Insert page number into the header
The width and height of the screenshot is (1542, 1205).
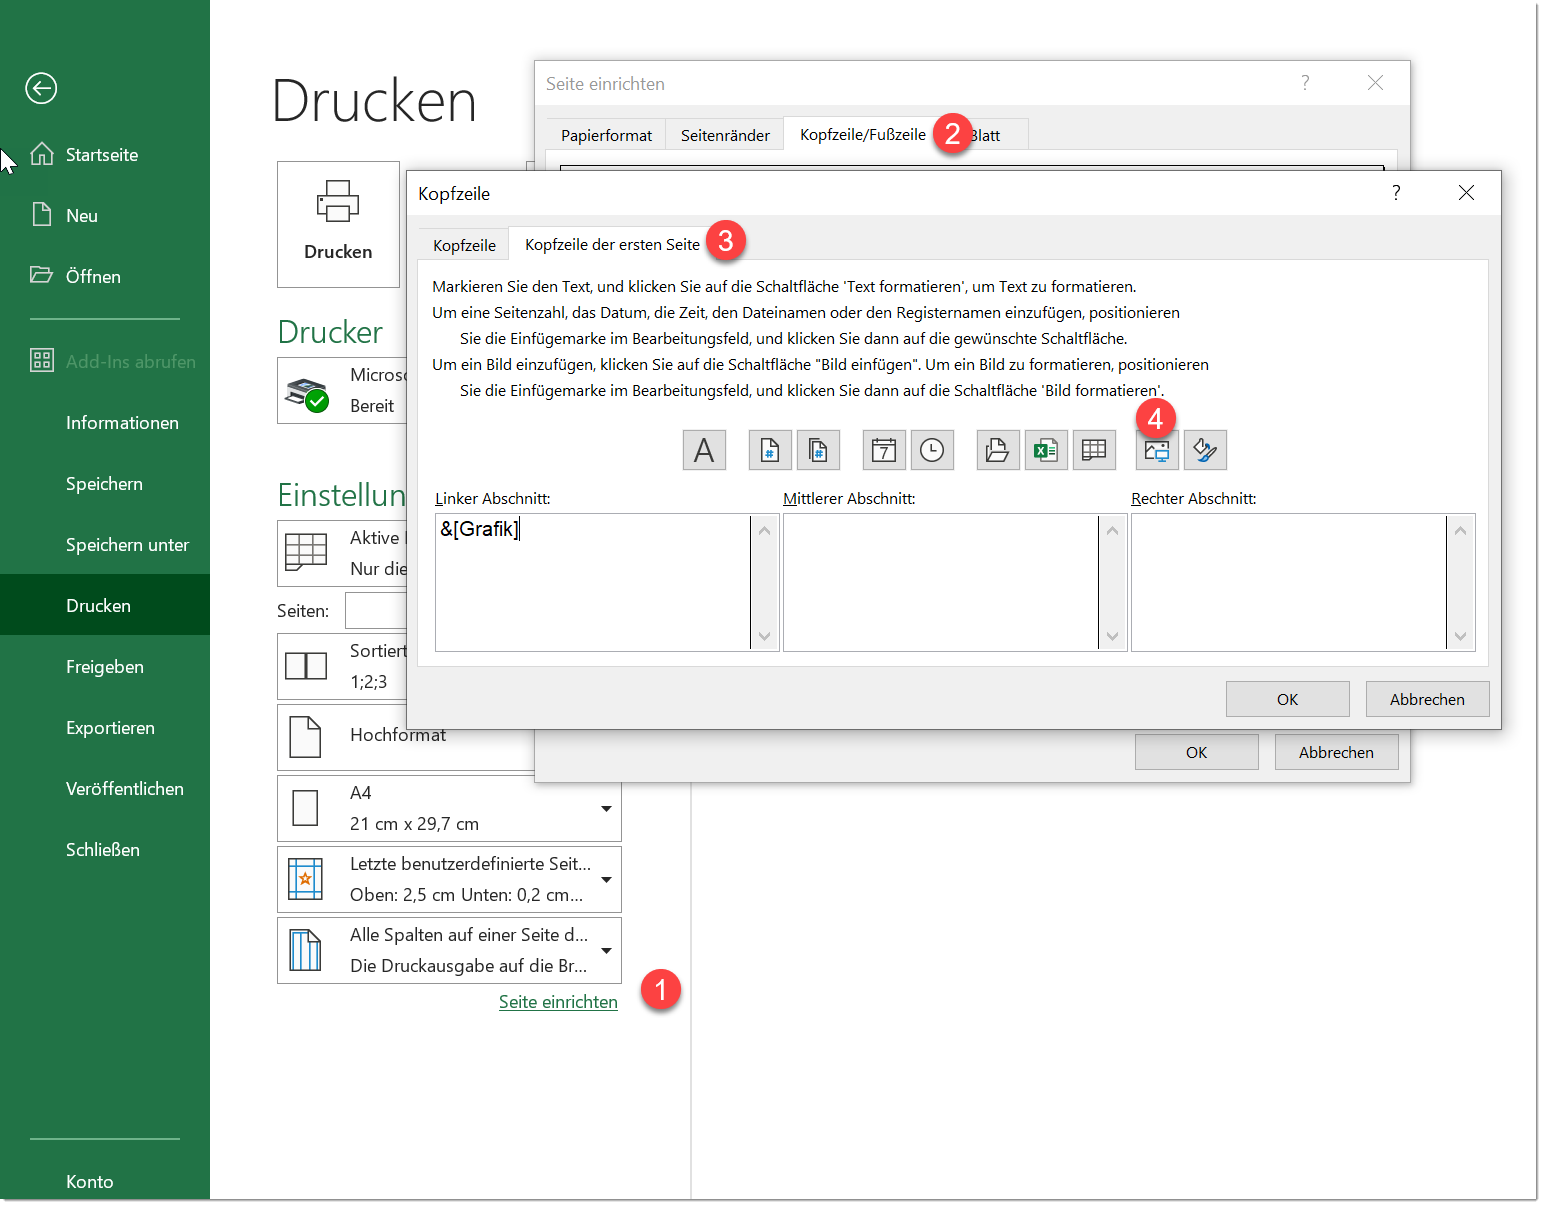(770, 450)
